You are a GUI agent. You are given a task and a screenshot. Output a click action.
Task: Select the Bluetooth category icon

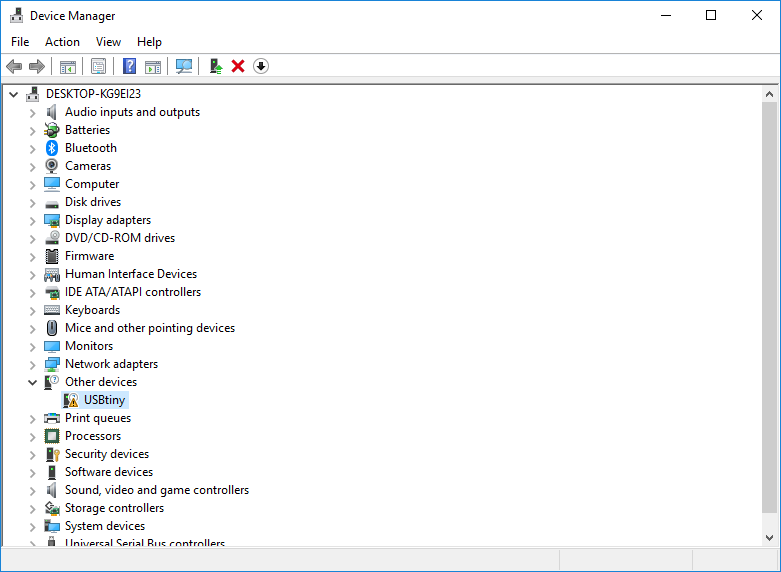point(52,148)
